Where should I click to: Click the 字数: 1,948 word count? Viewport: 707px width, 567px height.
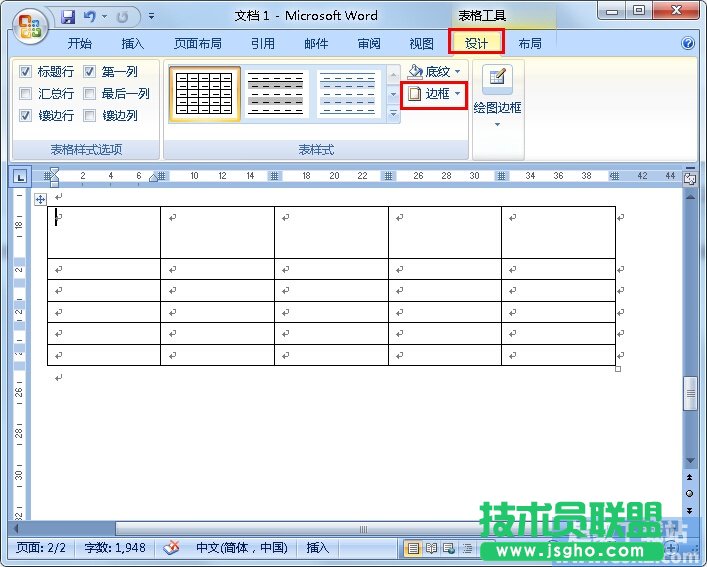(116, 548)
